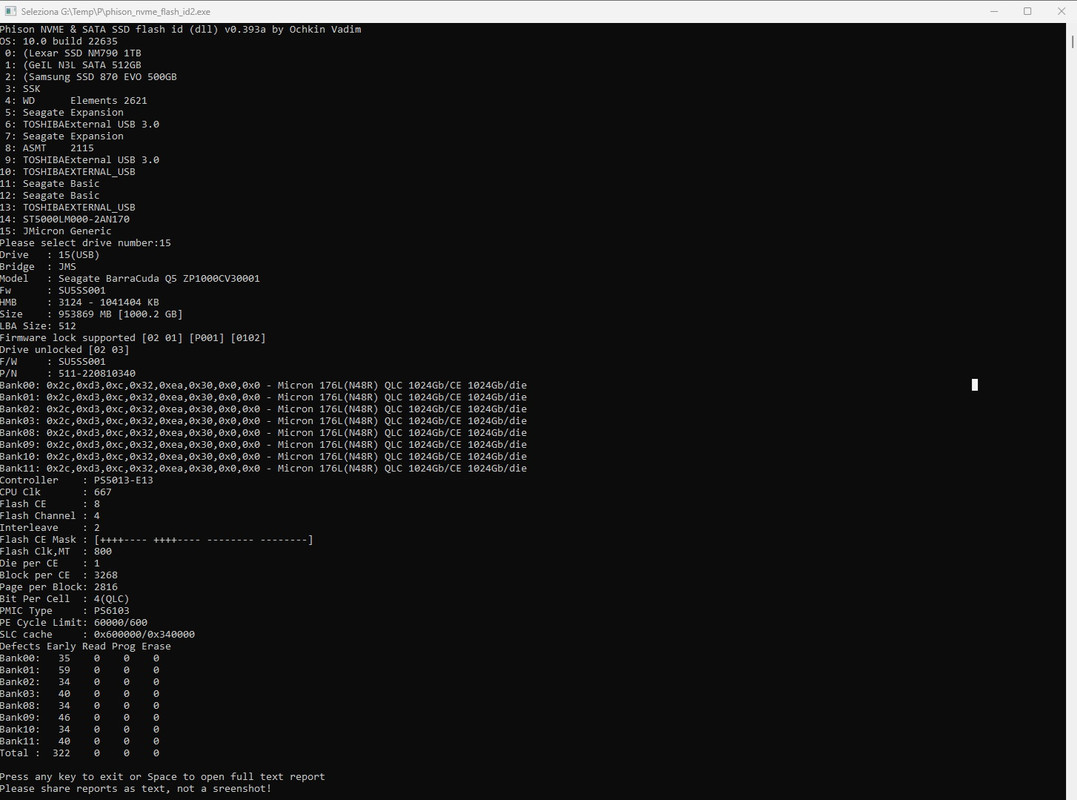Viewport: 1077px width, 800px height.
Task: Click the window title text 'Seleziona G:\Temp\P\phison_nvme_flash_id2.exe'
Action: (x=115, y=12)
